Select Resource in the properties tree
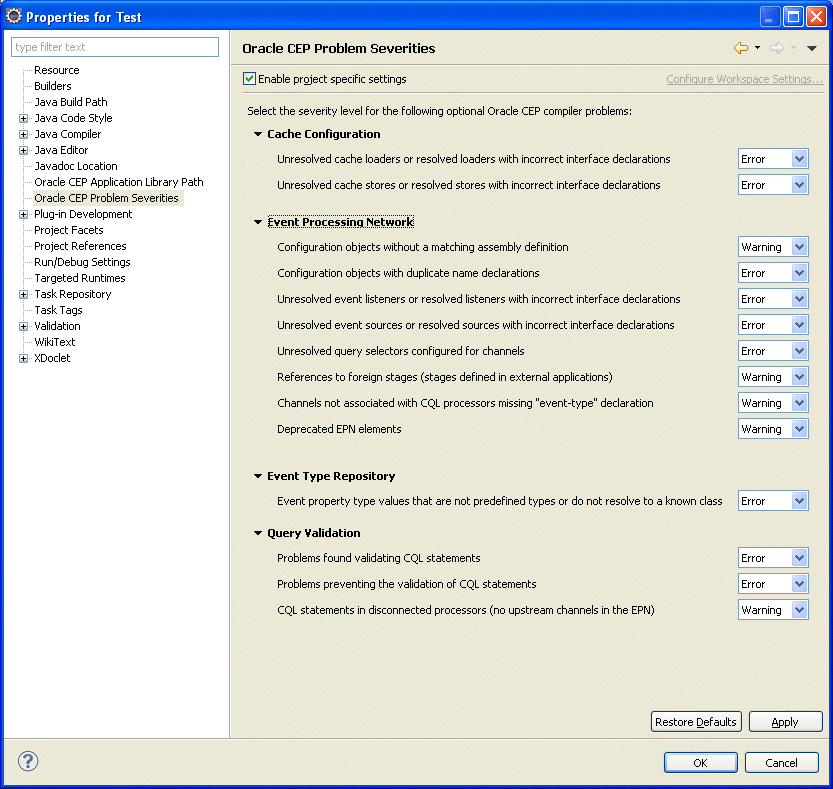 [56, 70]
